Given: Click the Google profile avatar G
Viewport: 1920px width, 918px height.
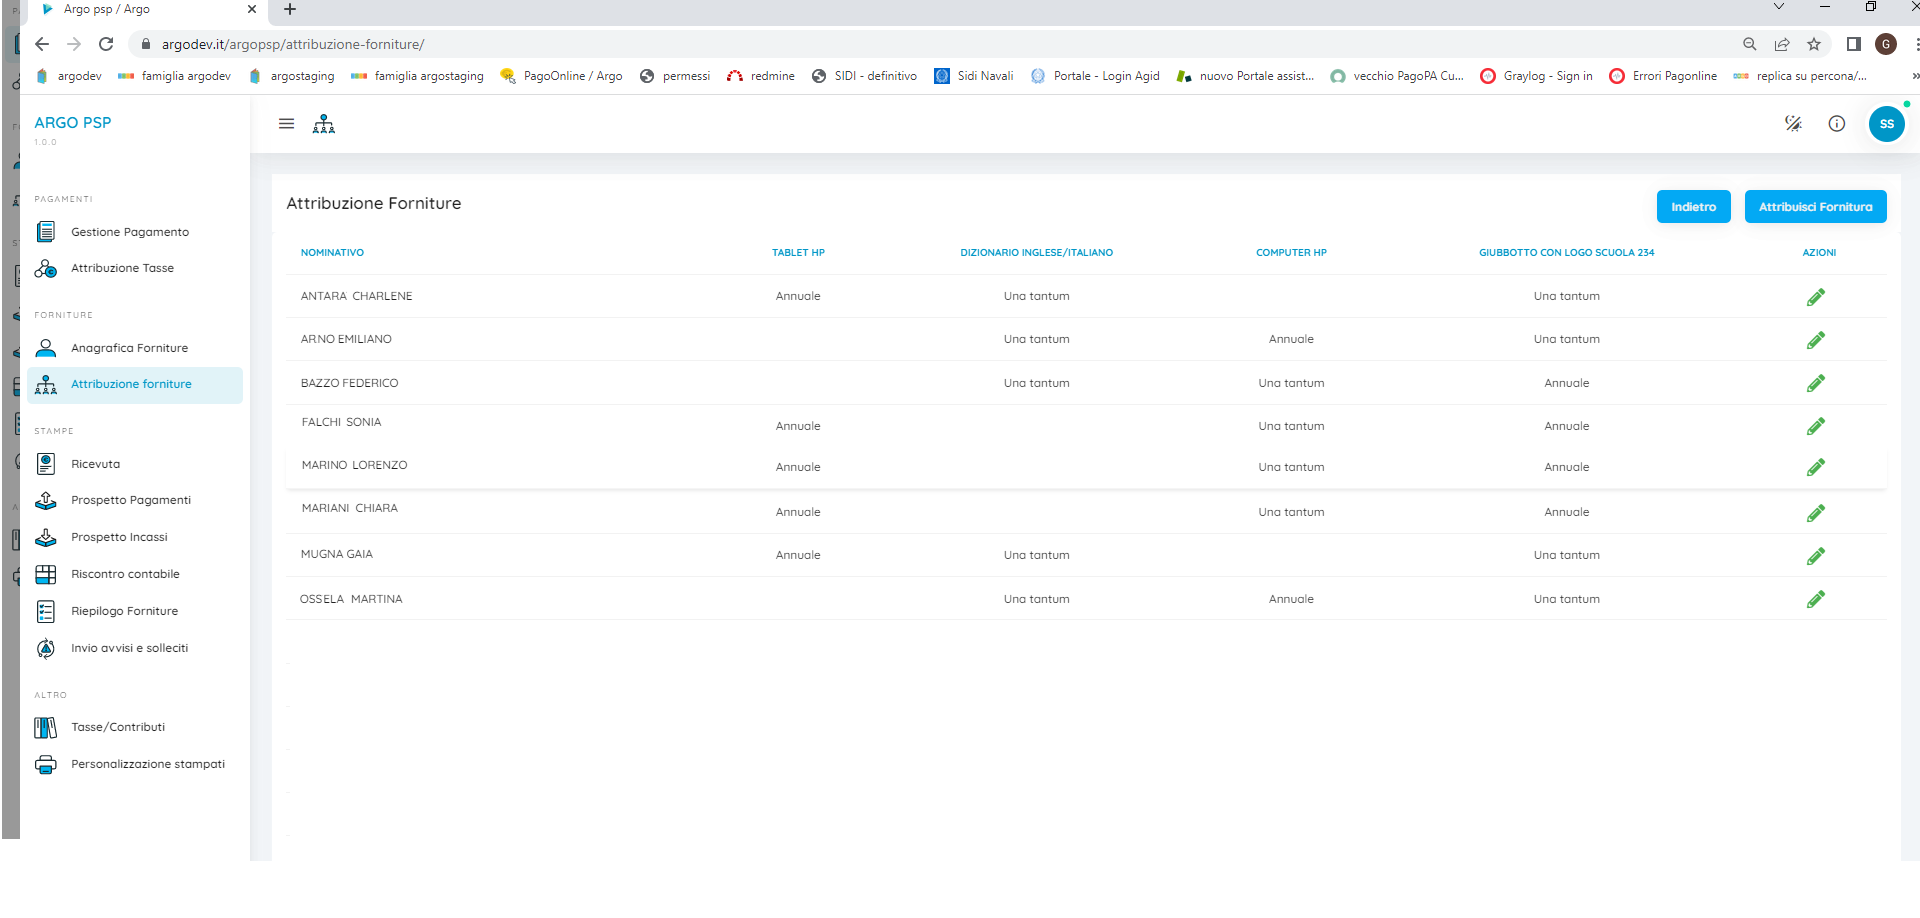Looking at the screenshot, I should [x=1886, y=44].
